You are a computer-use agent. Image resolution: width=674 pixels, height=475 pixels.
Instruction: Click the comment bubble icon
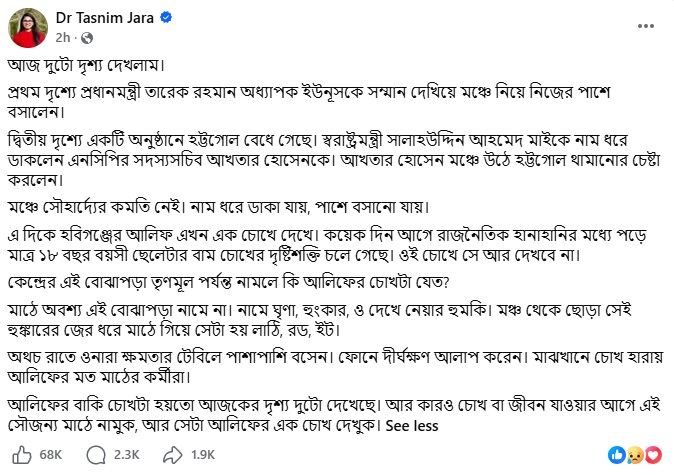96,455
